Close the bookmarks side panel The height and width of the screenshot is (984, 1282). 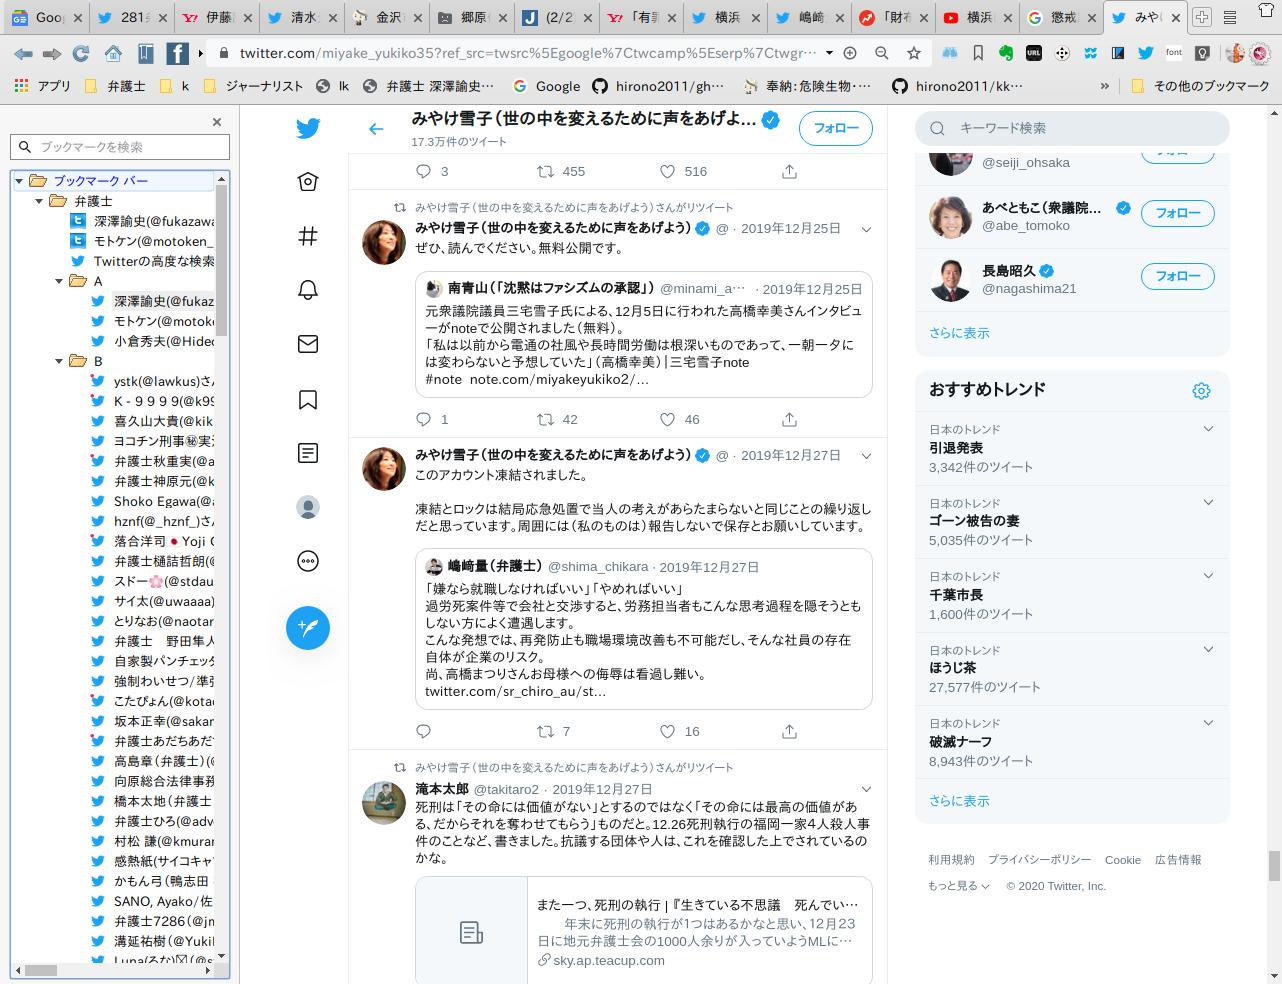pyautogui.click(x=217, y=122)
